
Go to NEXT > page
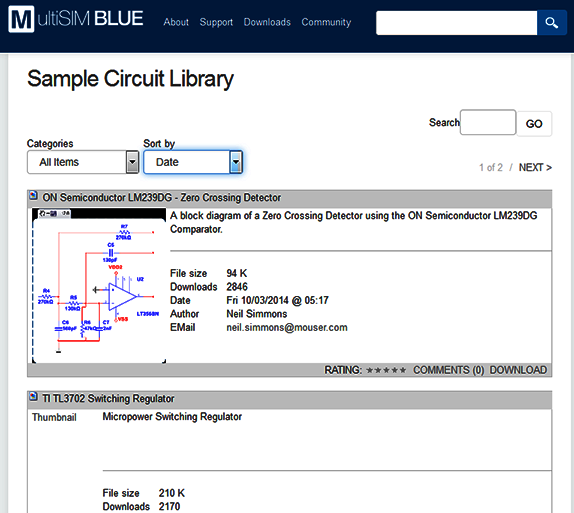point(535,167)
